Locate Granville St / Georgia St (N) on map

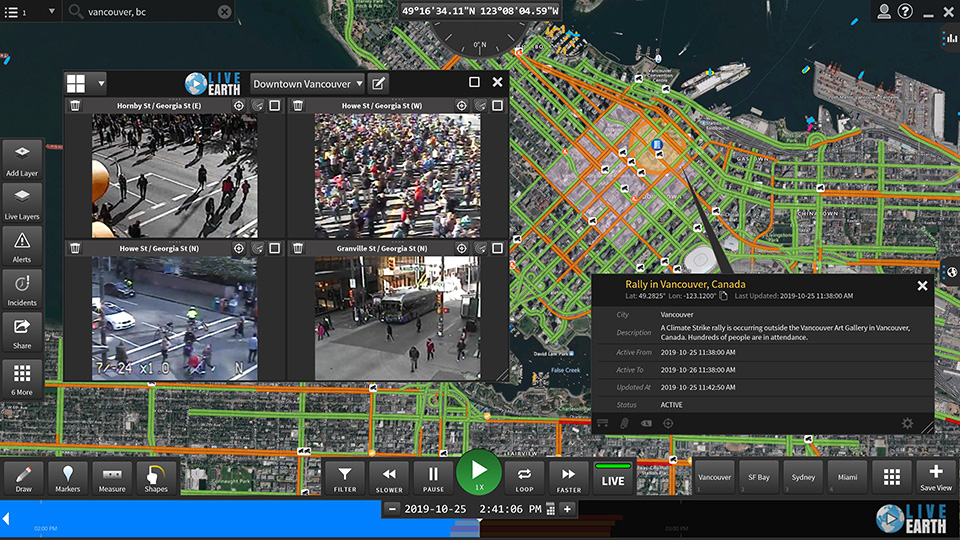[462, 249]
